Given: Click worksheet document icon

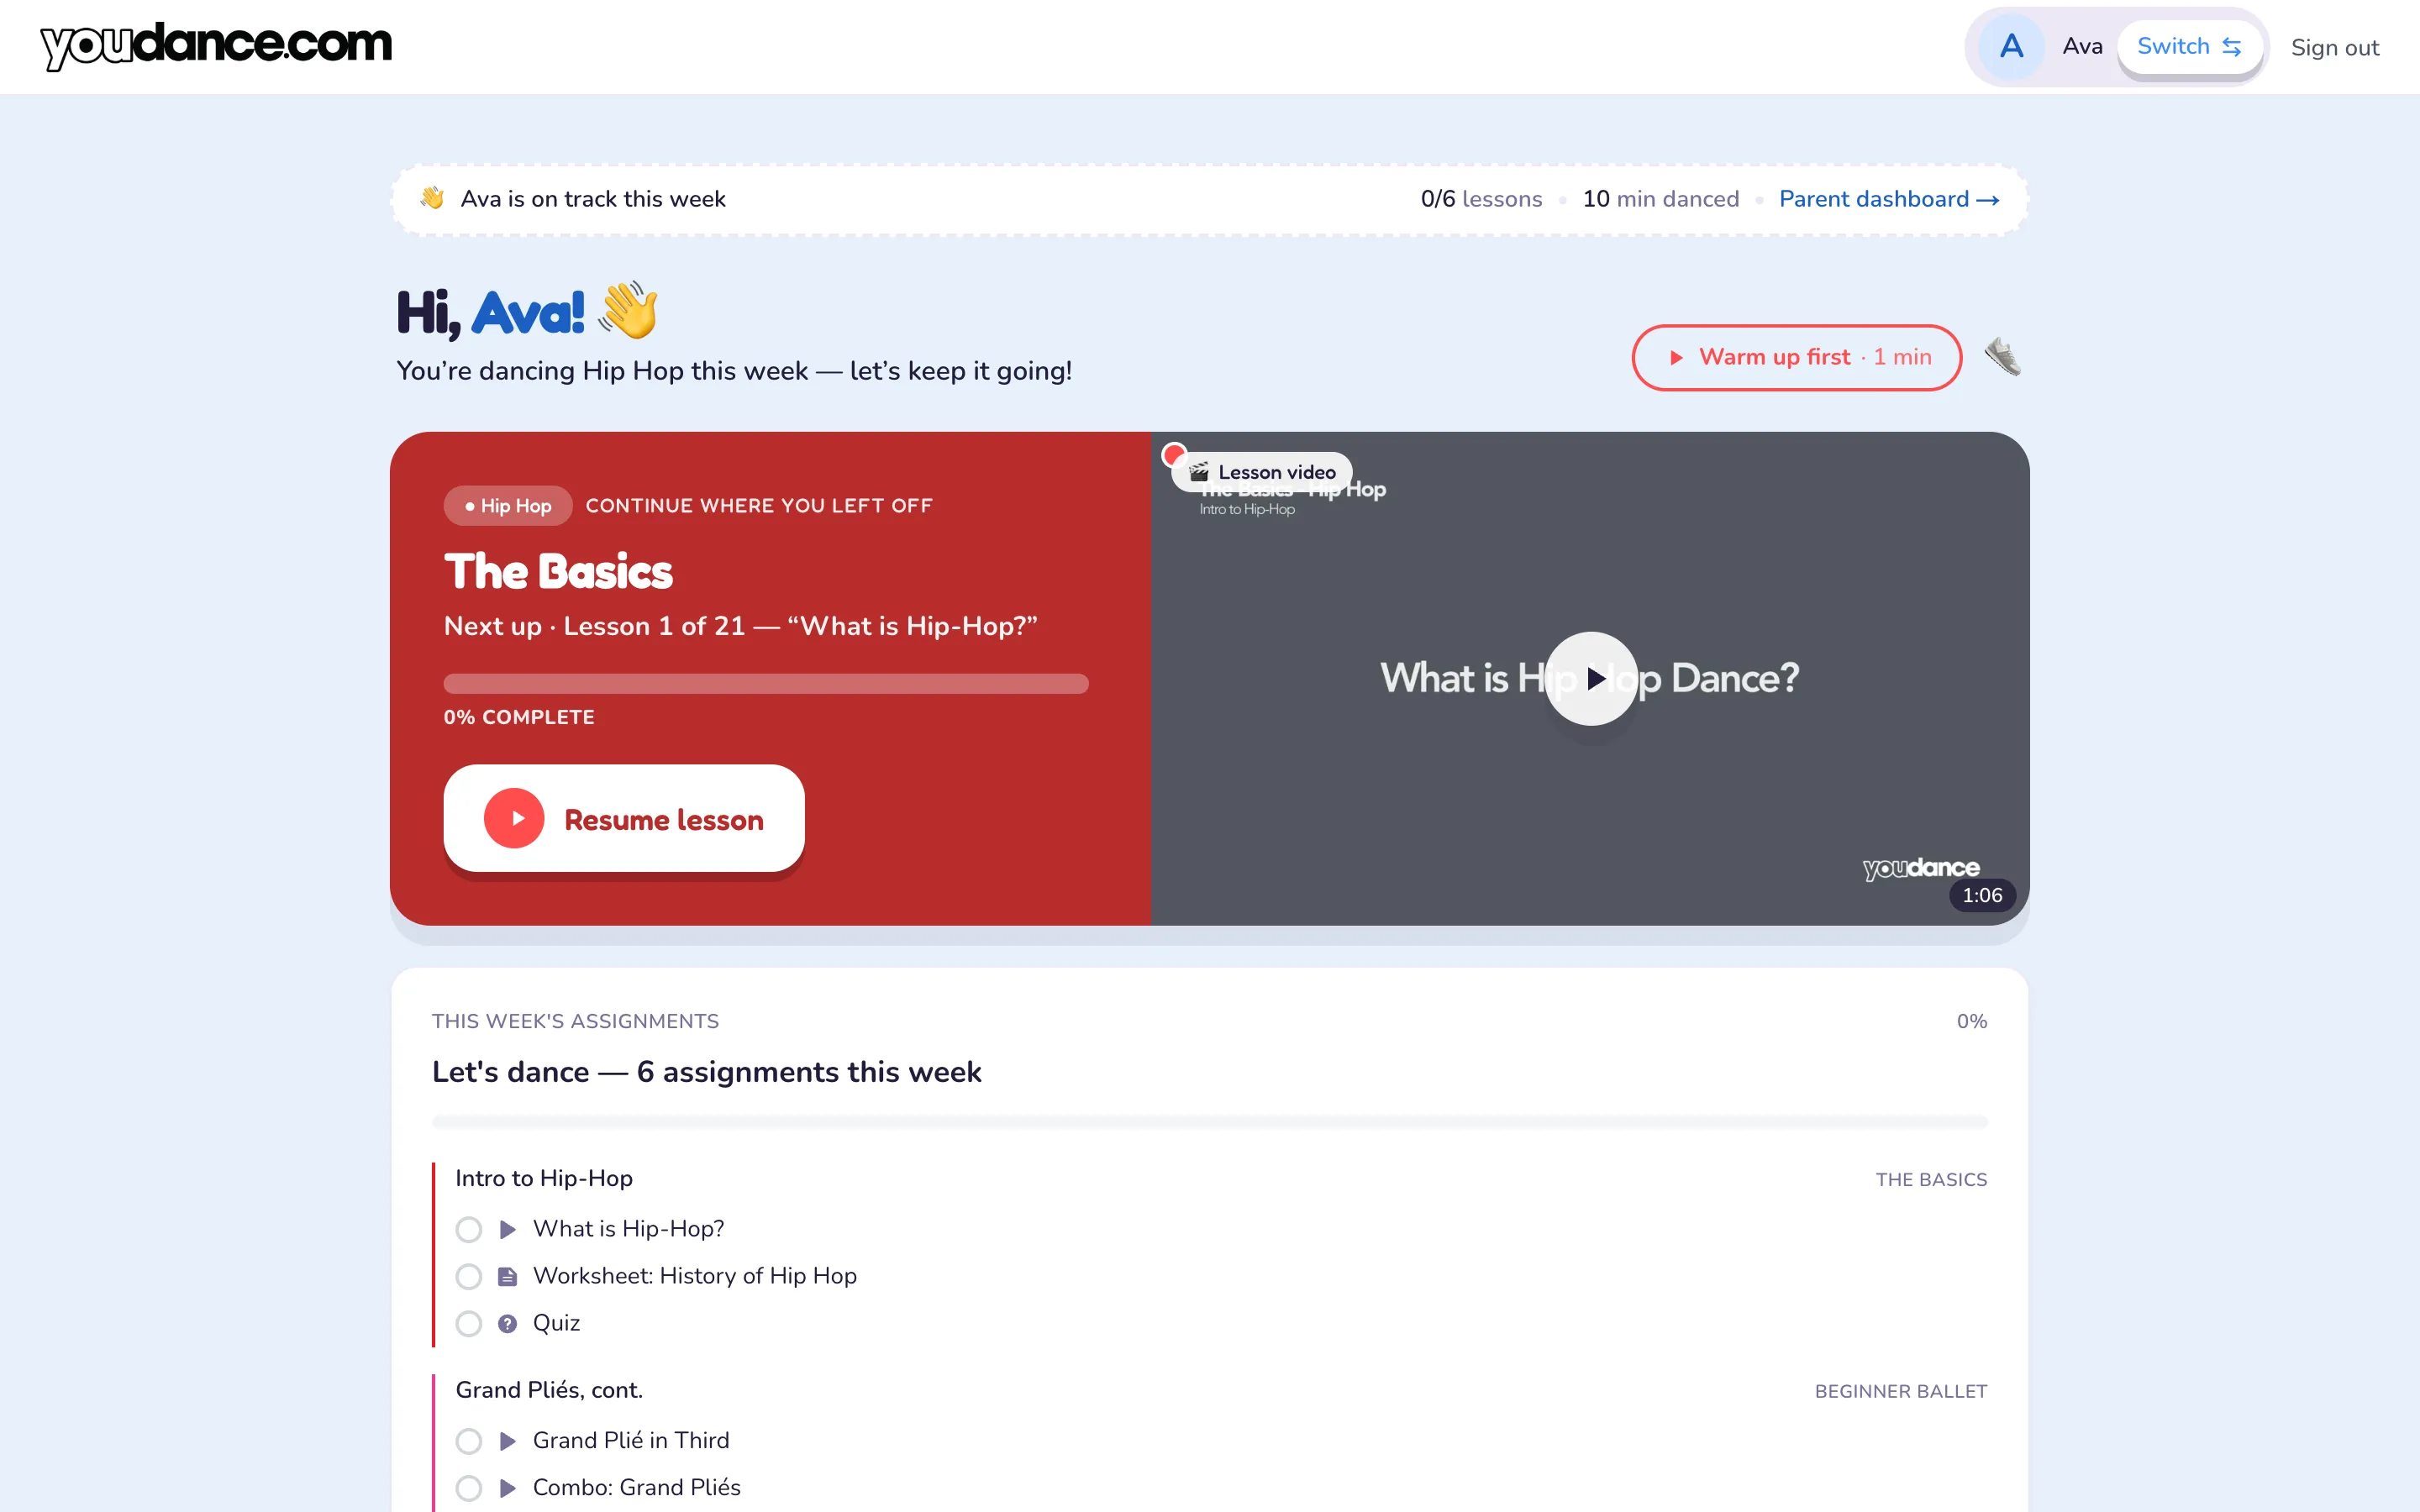Looking at the screenshot, I should (x=508, y=1277).
